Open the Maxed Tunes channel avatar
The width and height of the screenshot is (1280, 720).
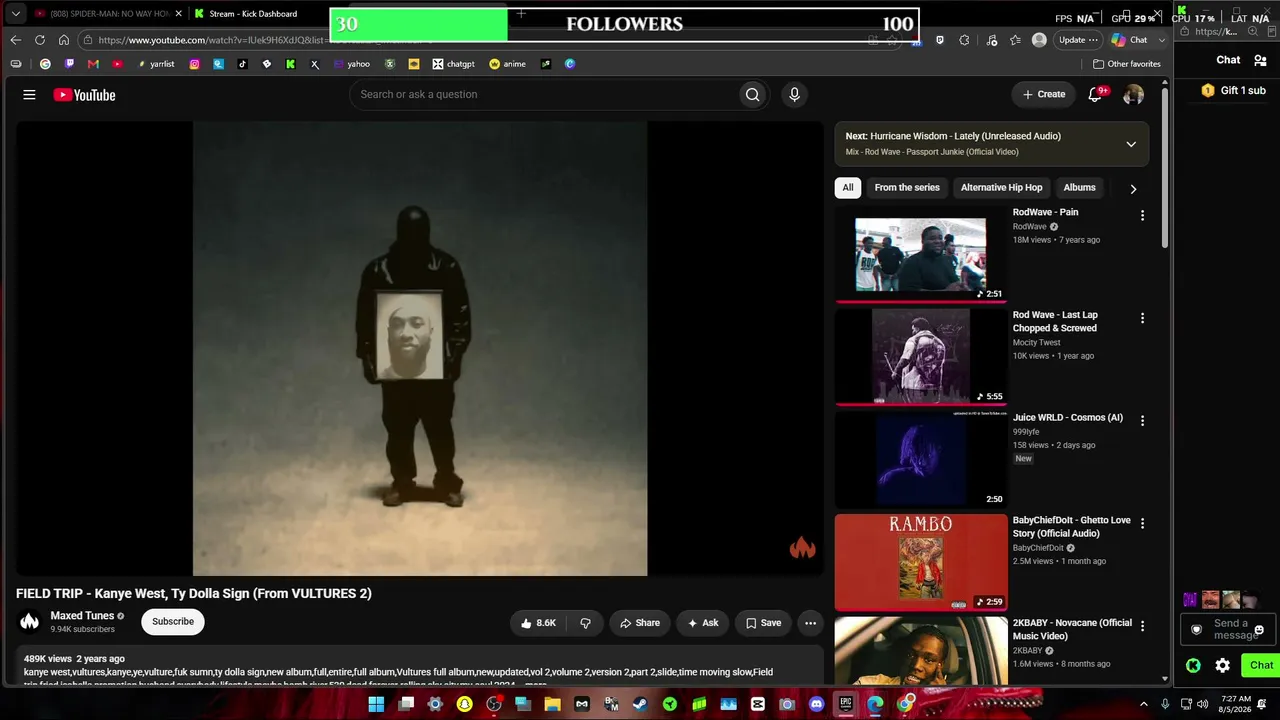pos(30,622)
